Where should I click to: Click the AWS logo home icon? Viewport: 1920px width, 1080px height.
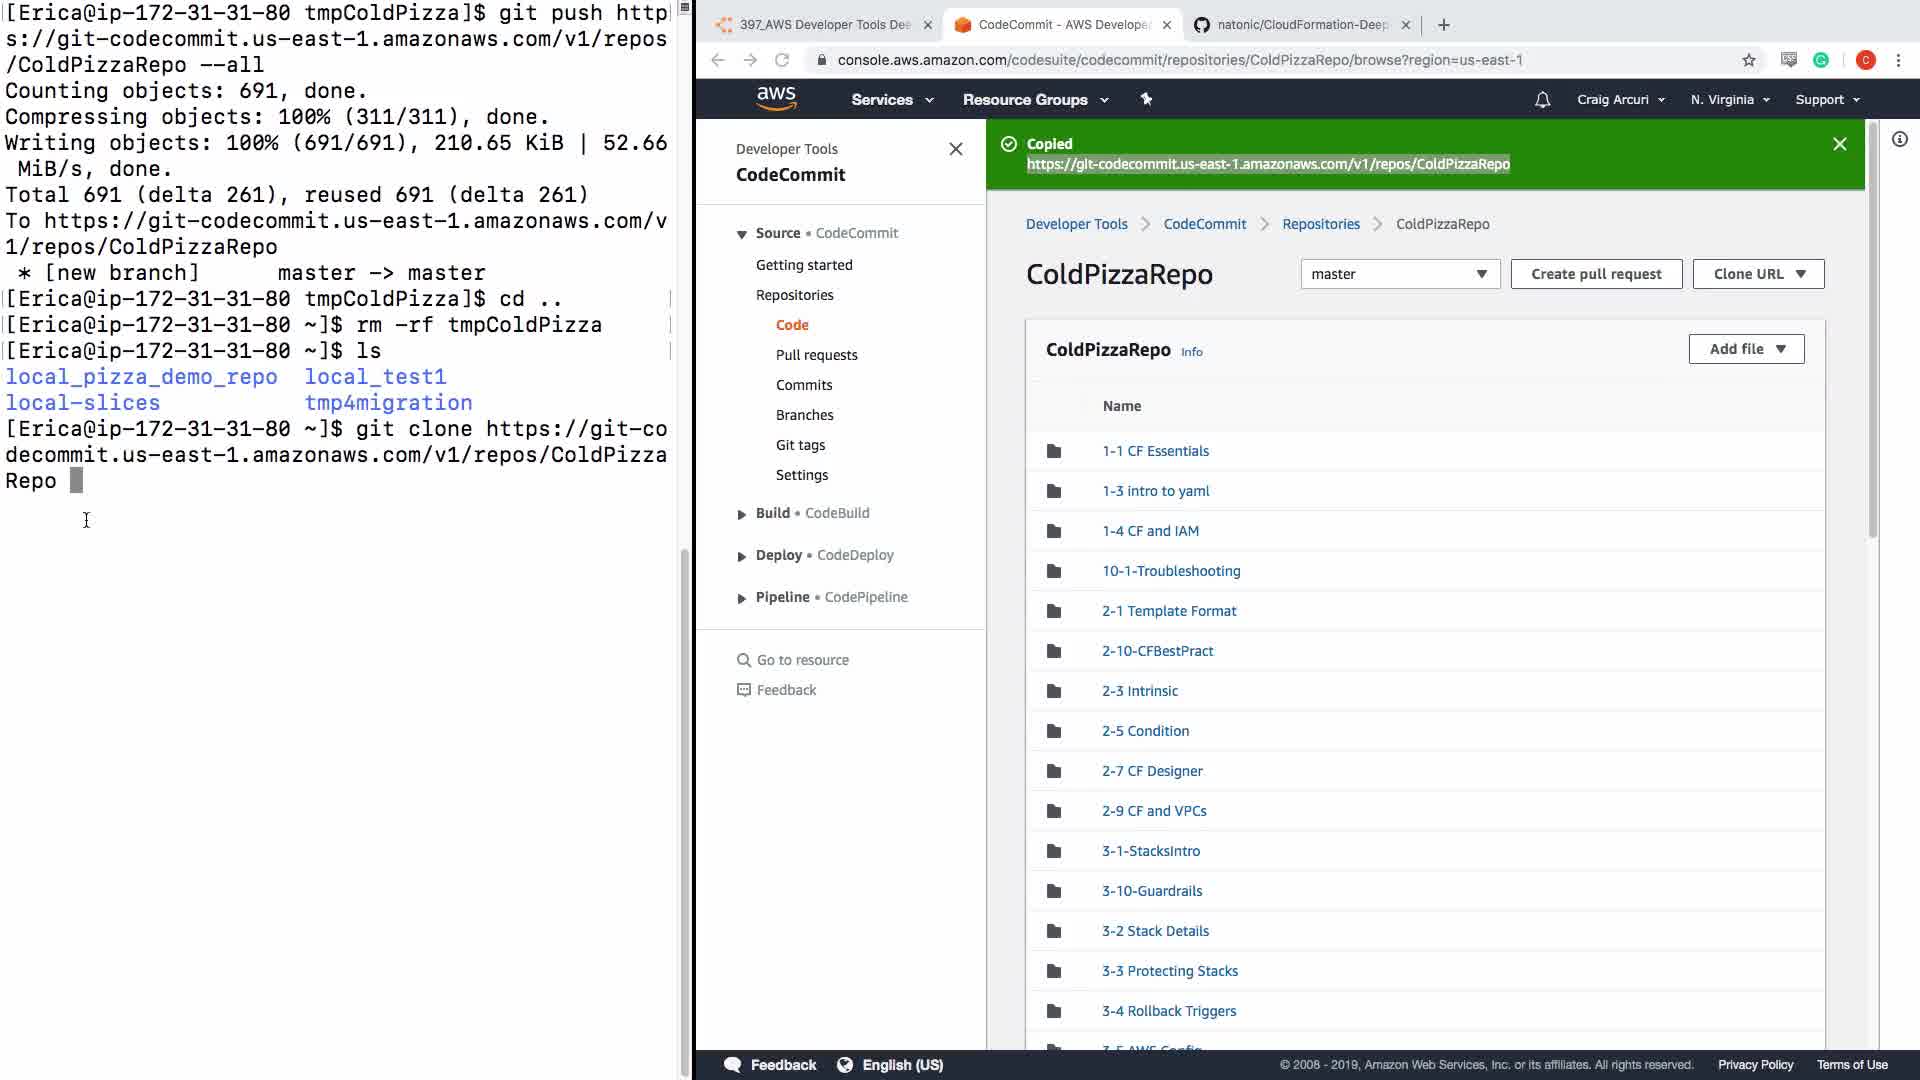tap(776, 98)
